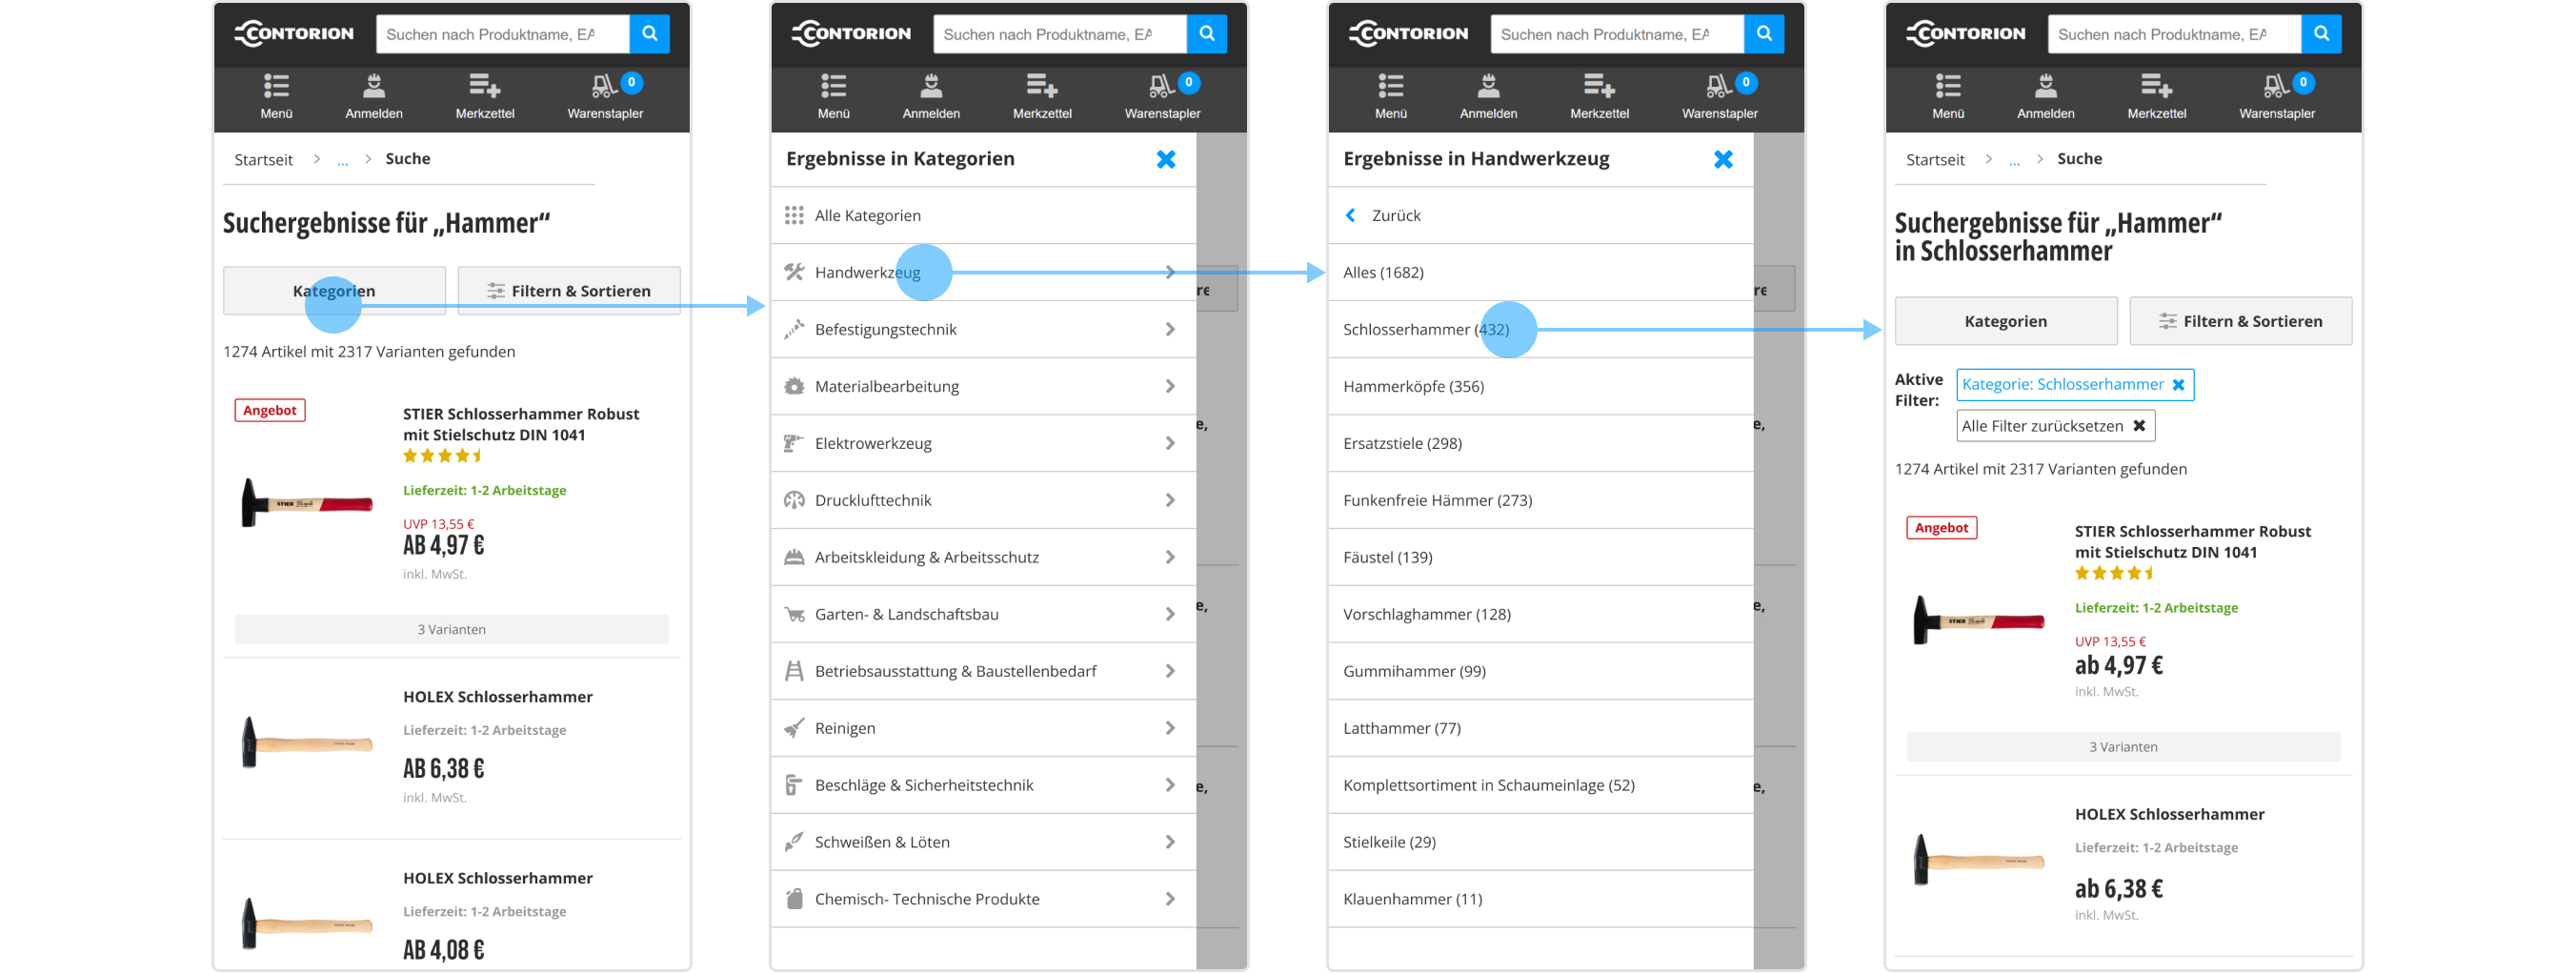Expand Drucklufttechnik category chevron

click(x=1169, y=500)
